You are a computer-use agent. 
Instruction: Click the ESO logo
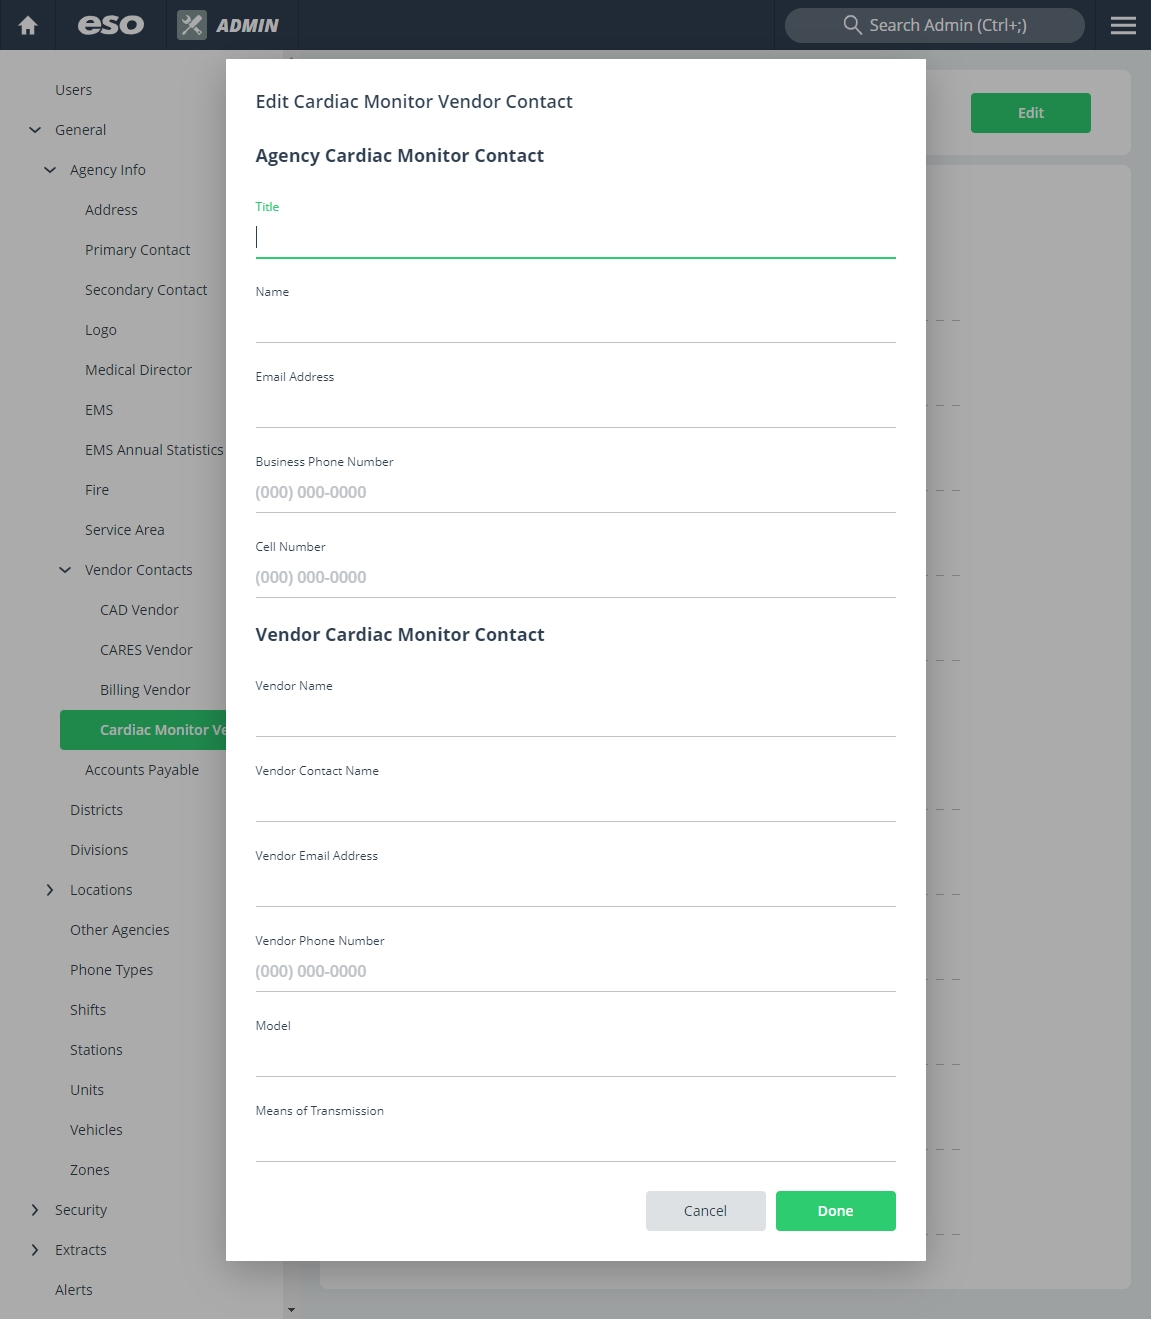click(111, 25)
